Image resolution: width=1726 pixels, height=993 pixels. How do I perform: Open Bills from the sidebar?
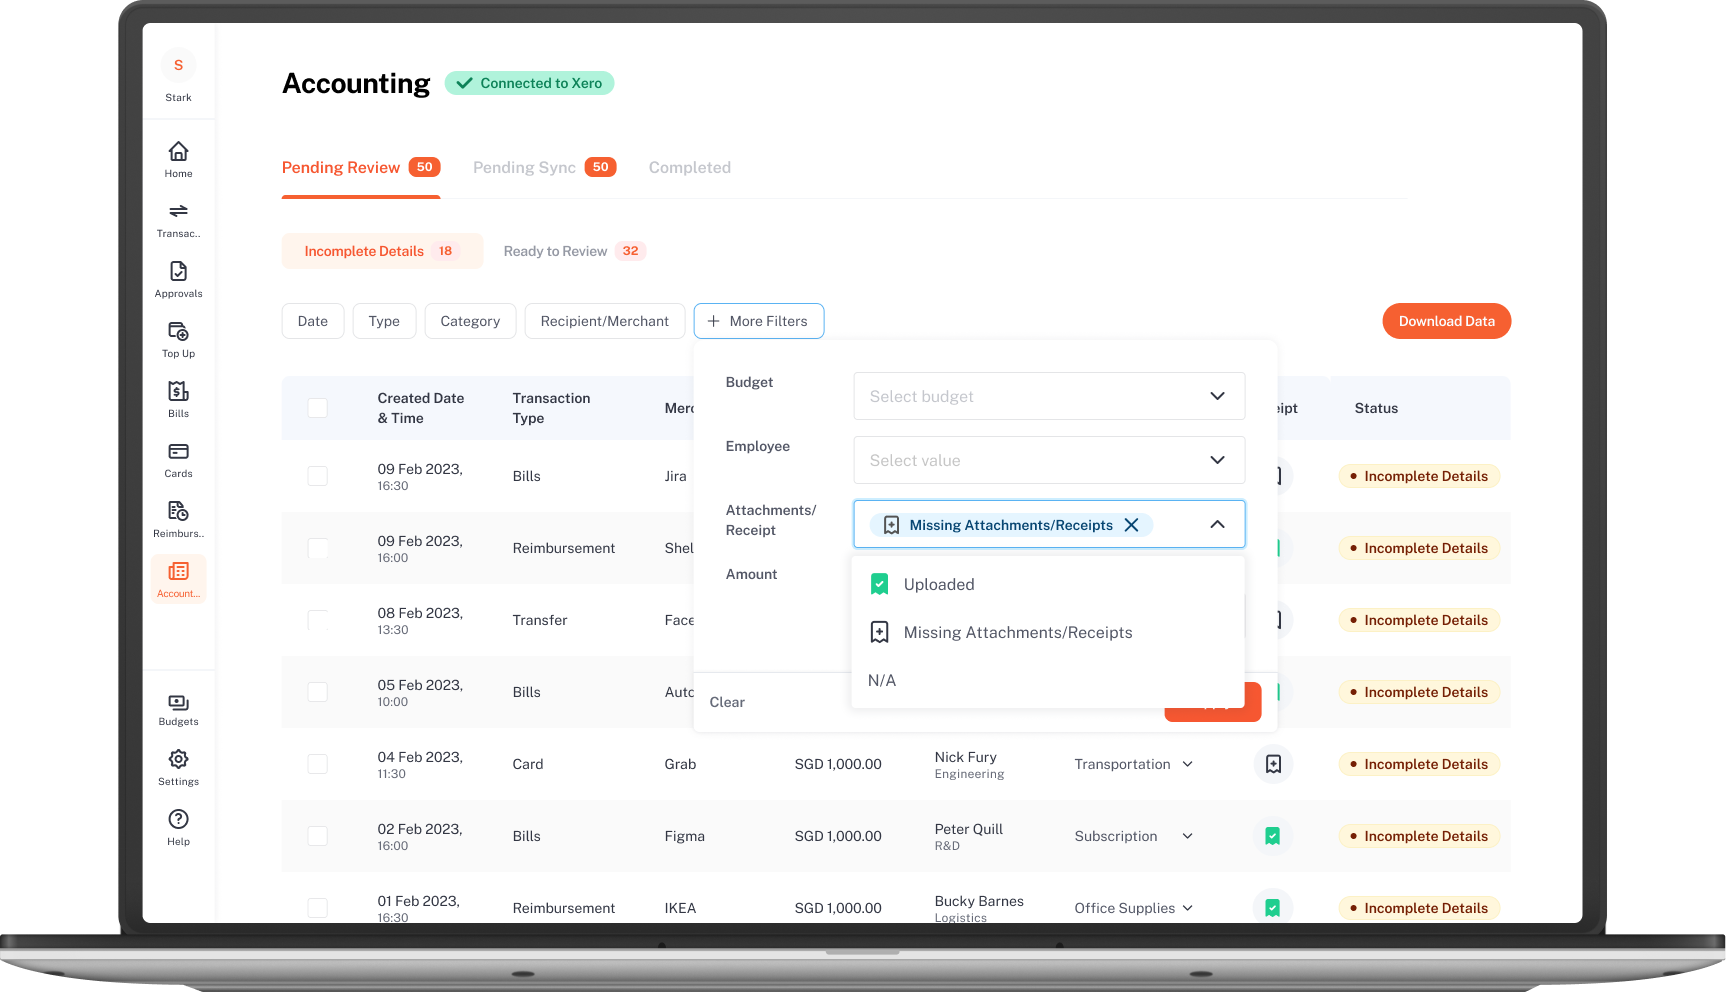pos(178,399)
